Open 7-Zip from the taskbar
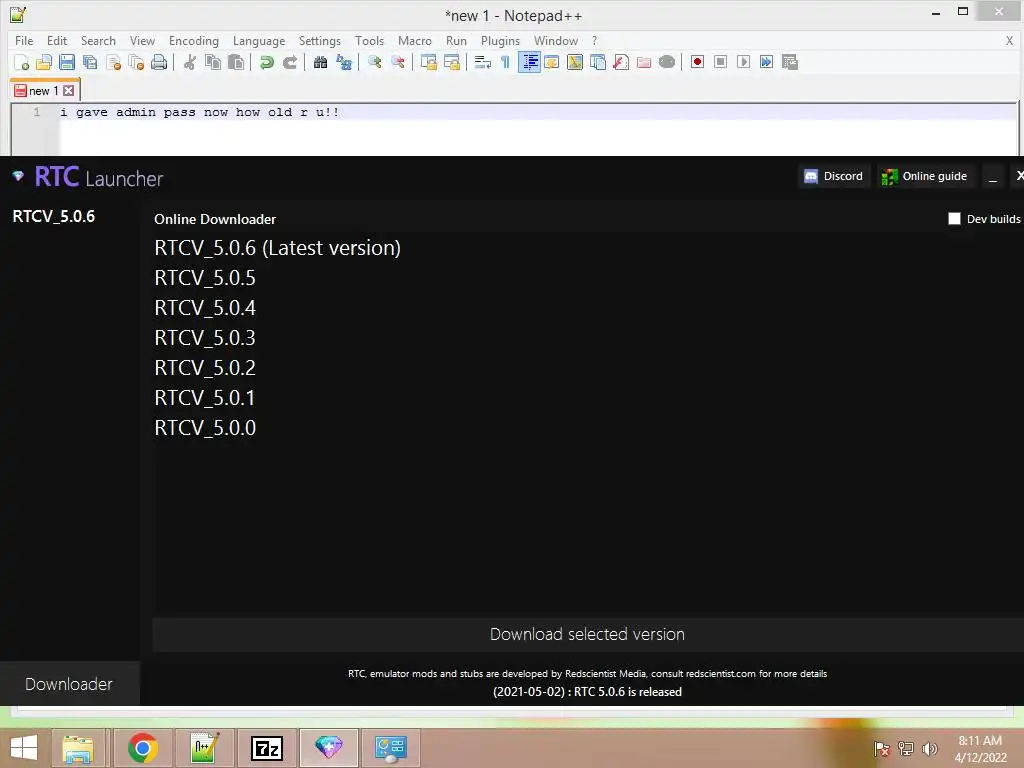 coord(267,748)
